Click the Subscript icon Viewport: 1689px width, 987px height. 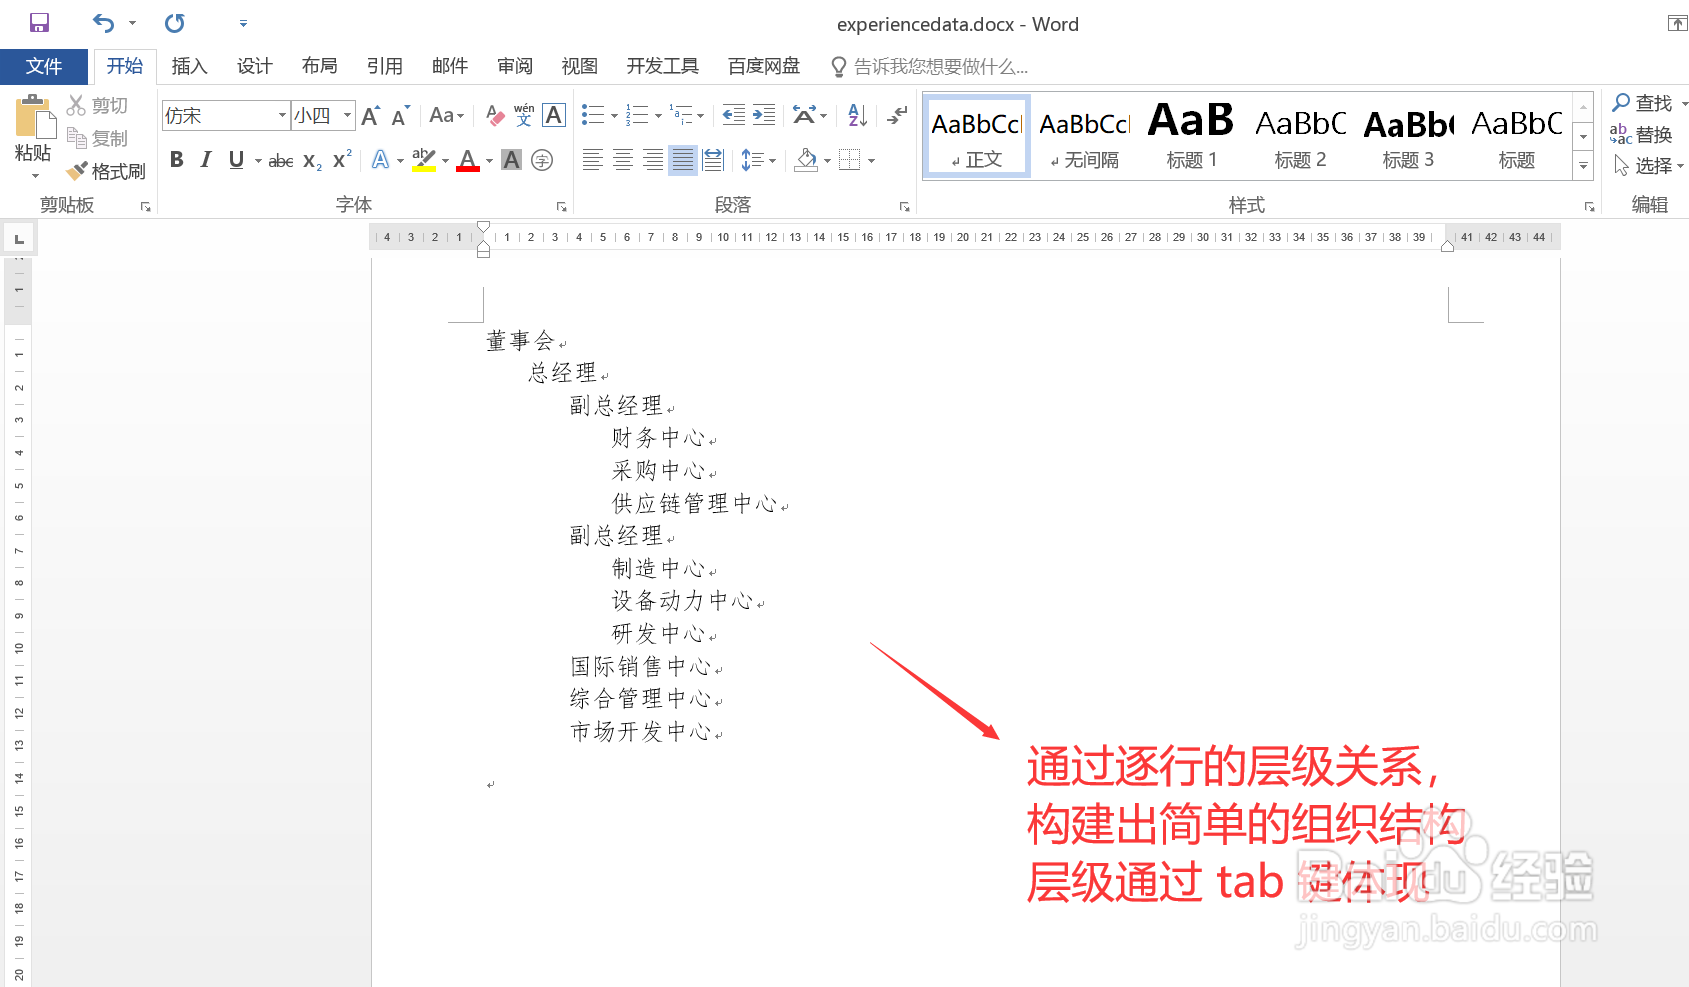click(312, 160)
